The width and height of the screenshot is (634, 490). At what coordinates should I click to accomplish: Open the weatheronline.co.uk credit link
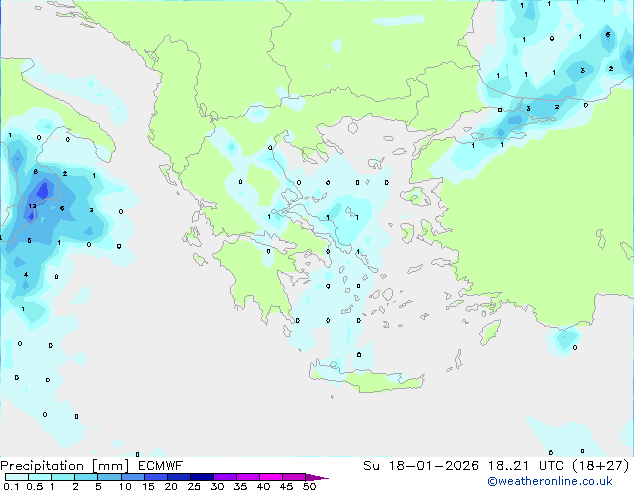point(550,481)
